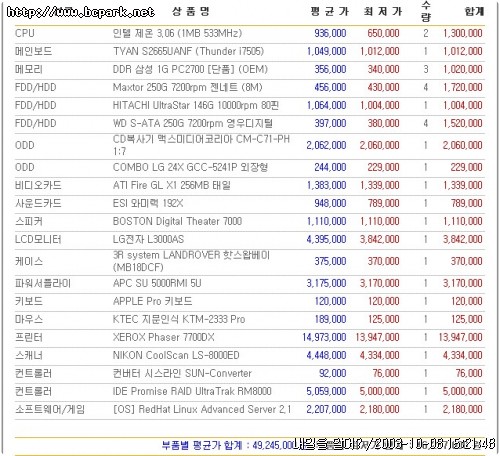Select product 3R system LANDROVER 핫스왑베이
The height and width of the screenshot is (456, 500).
click(x=191, y=261)
